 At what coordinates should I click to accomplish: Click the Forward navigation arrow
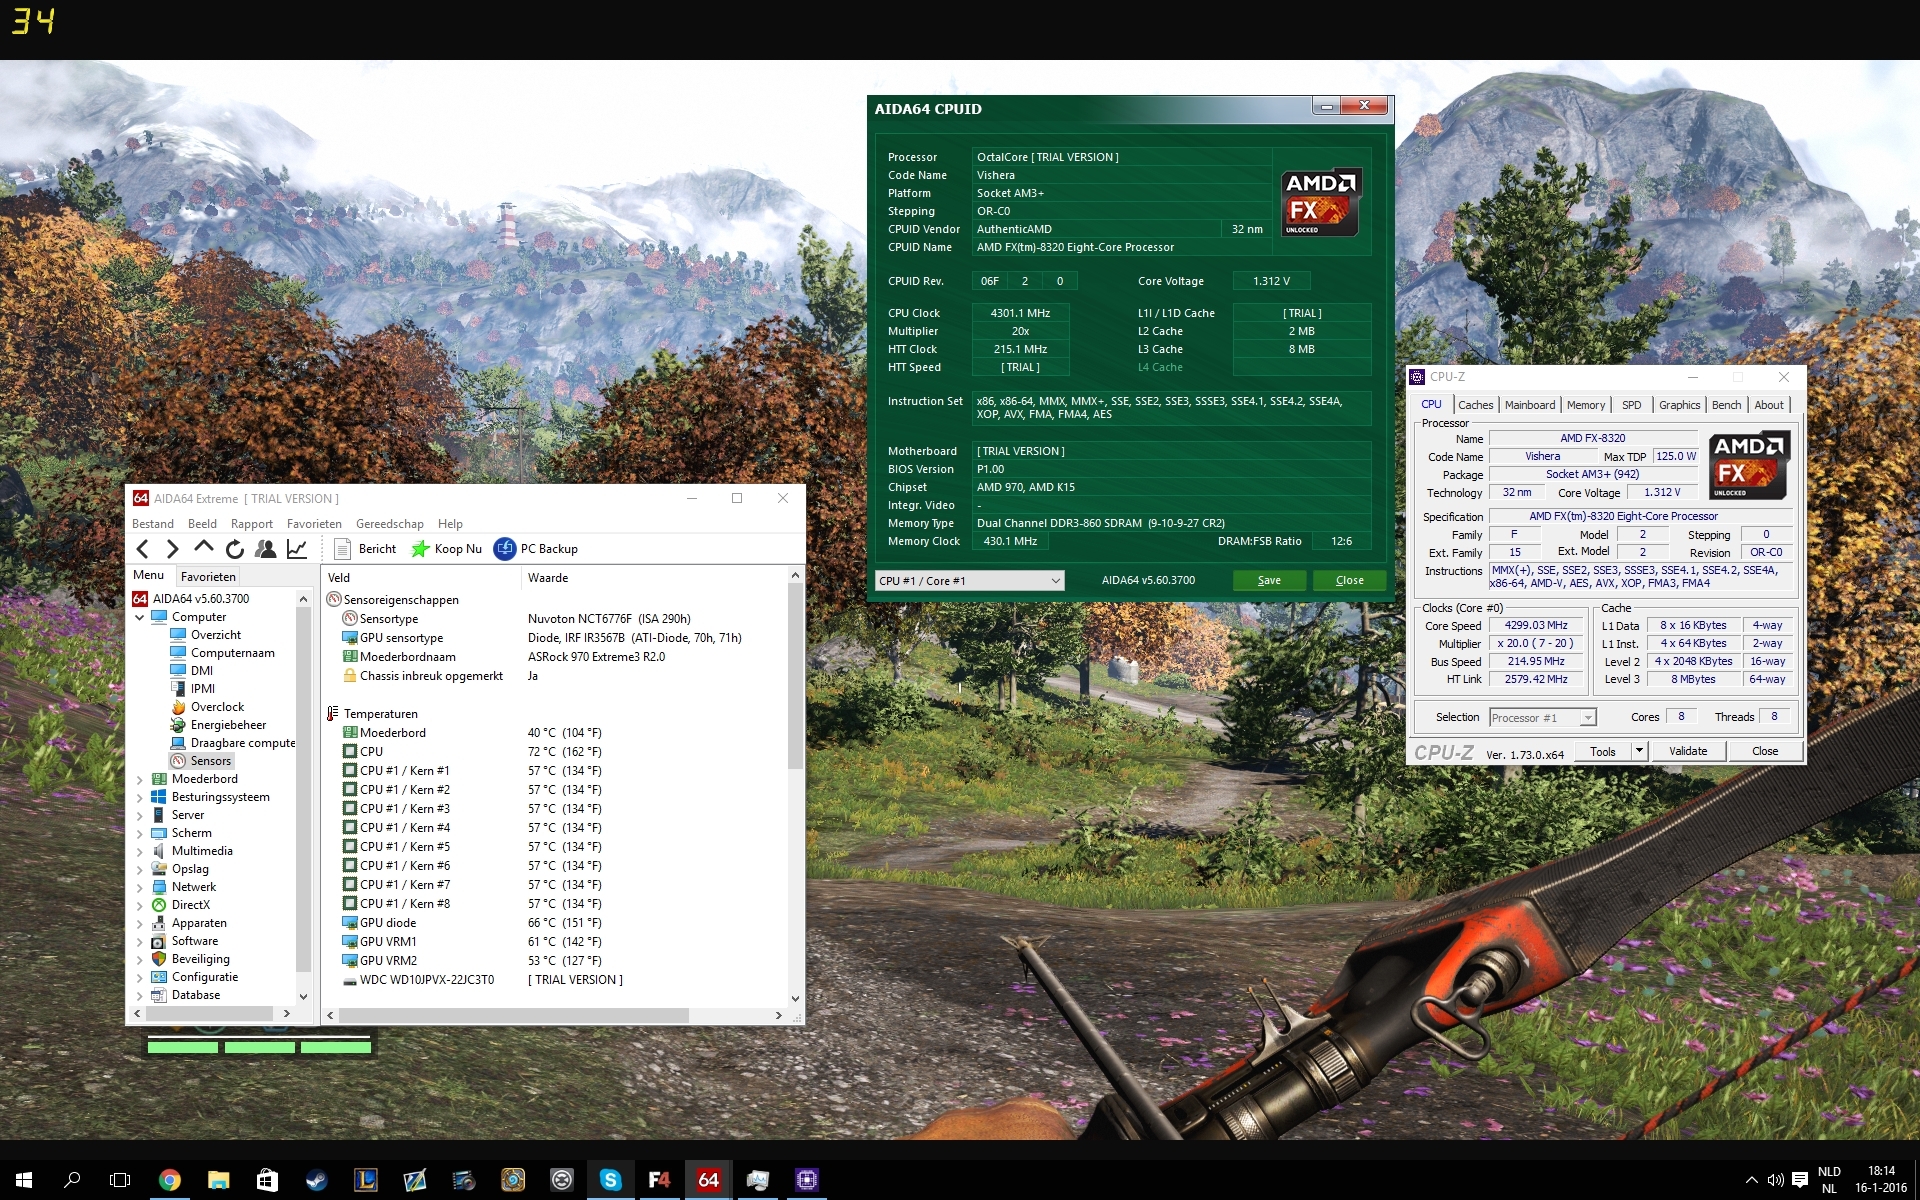(x=172, y=549)
